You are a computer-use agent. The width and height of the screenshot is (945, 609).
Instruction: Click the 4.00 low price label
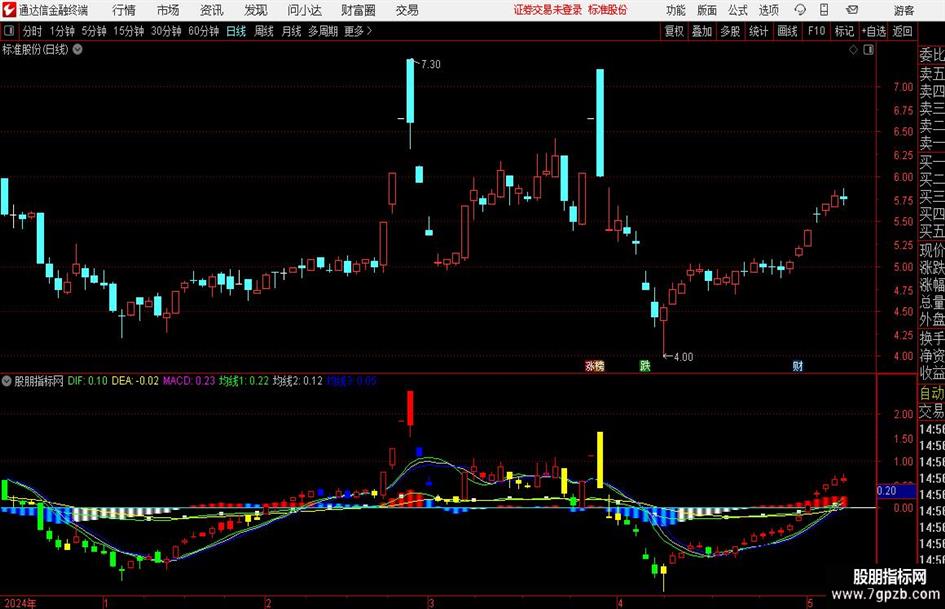(x=683, y=357)
